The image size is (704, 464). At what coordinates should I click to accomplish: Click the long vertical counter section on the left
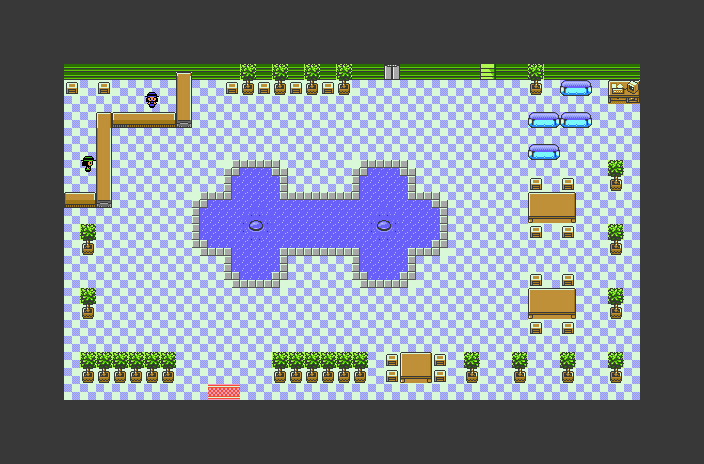click(x=104, y=158)
